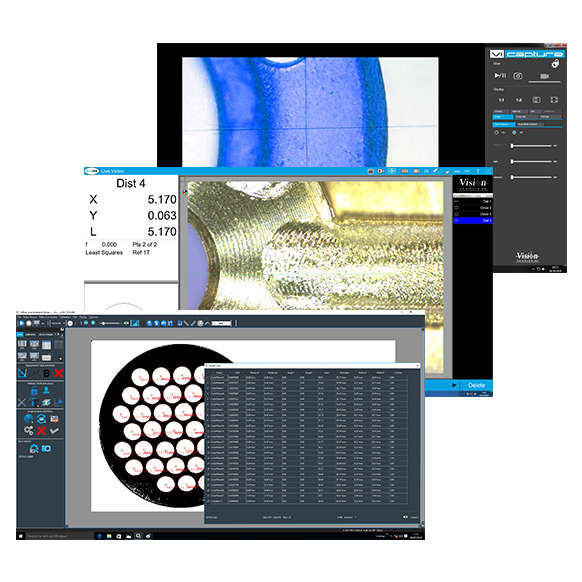Click the crossed lines tool icon
This screenshot has width=582, height=582.
point(22,402)
